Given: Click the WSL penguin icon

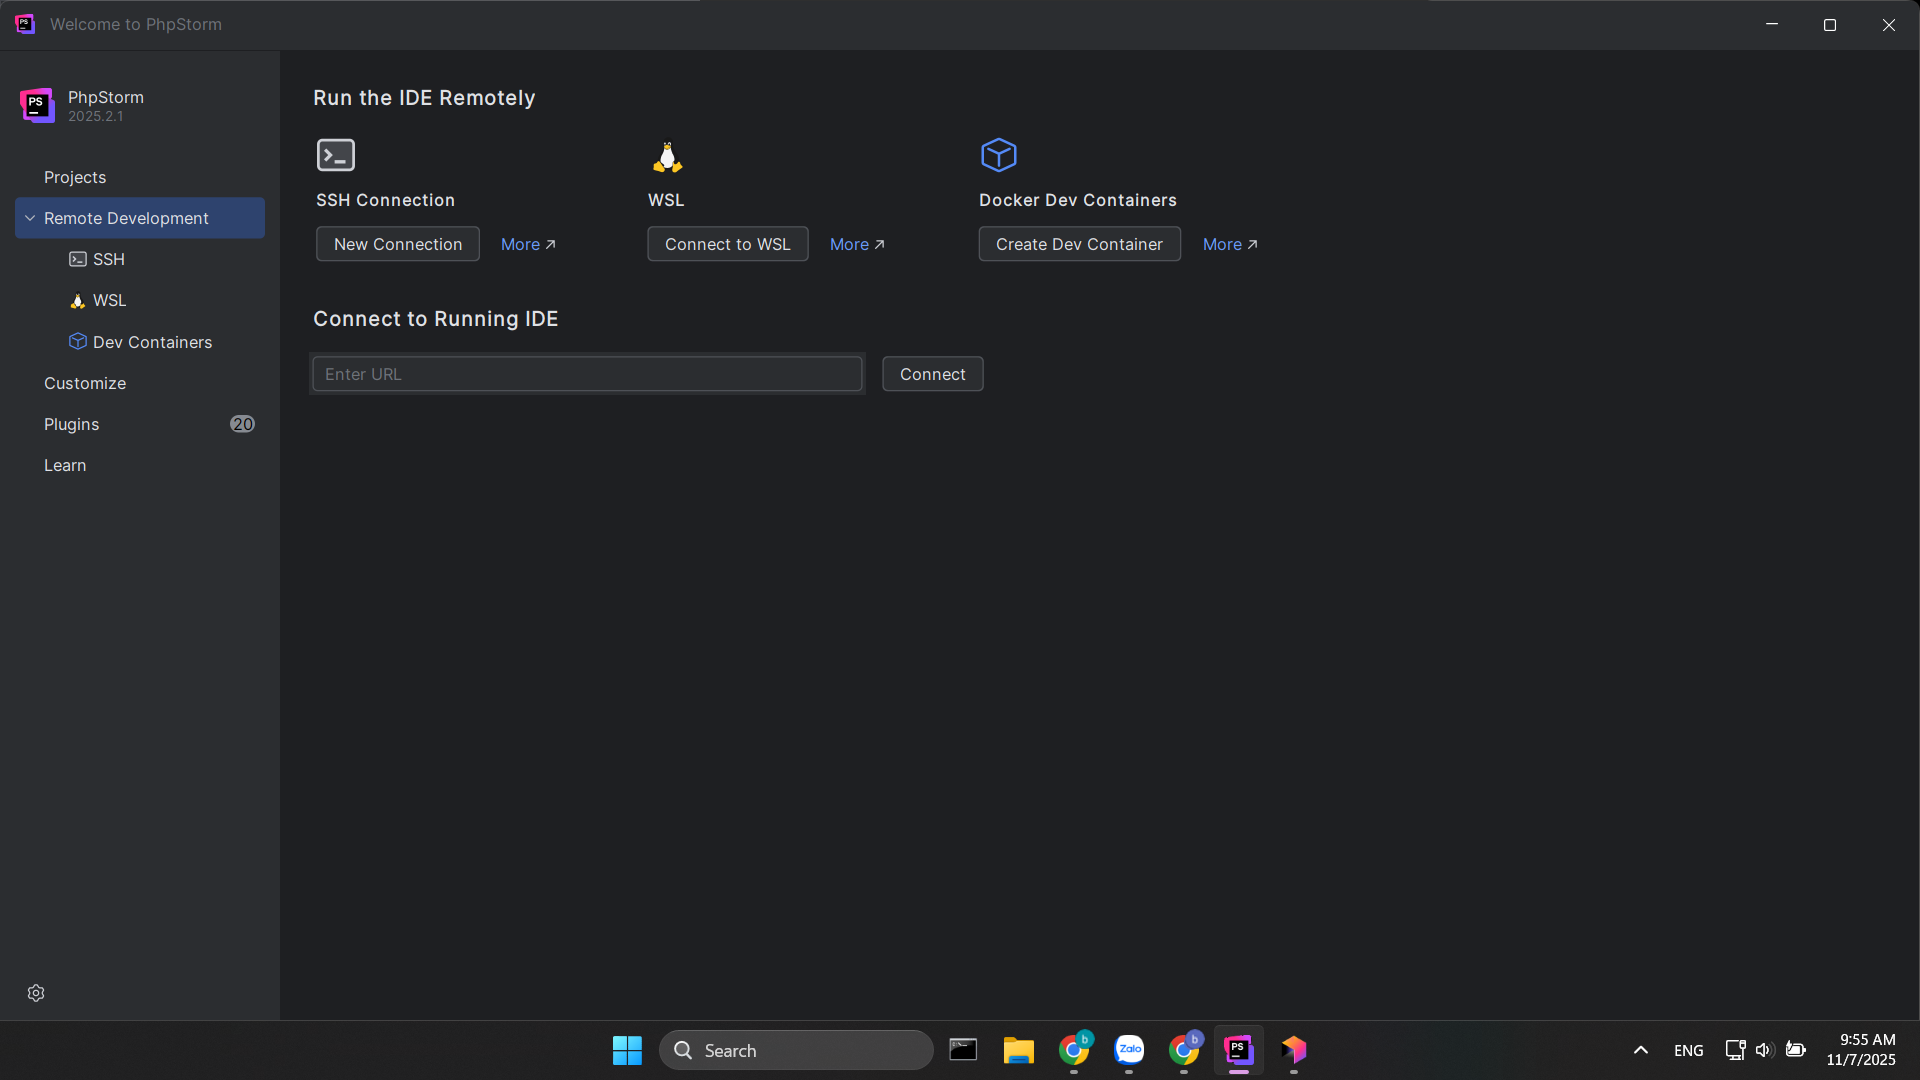Looking at the screenshot, I should (667, 157).
